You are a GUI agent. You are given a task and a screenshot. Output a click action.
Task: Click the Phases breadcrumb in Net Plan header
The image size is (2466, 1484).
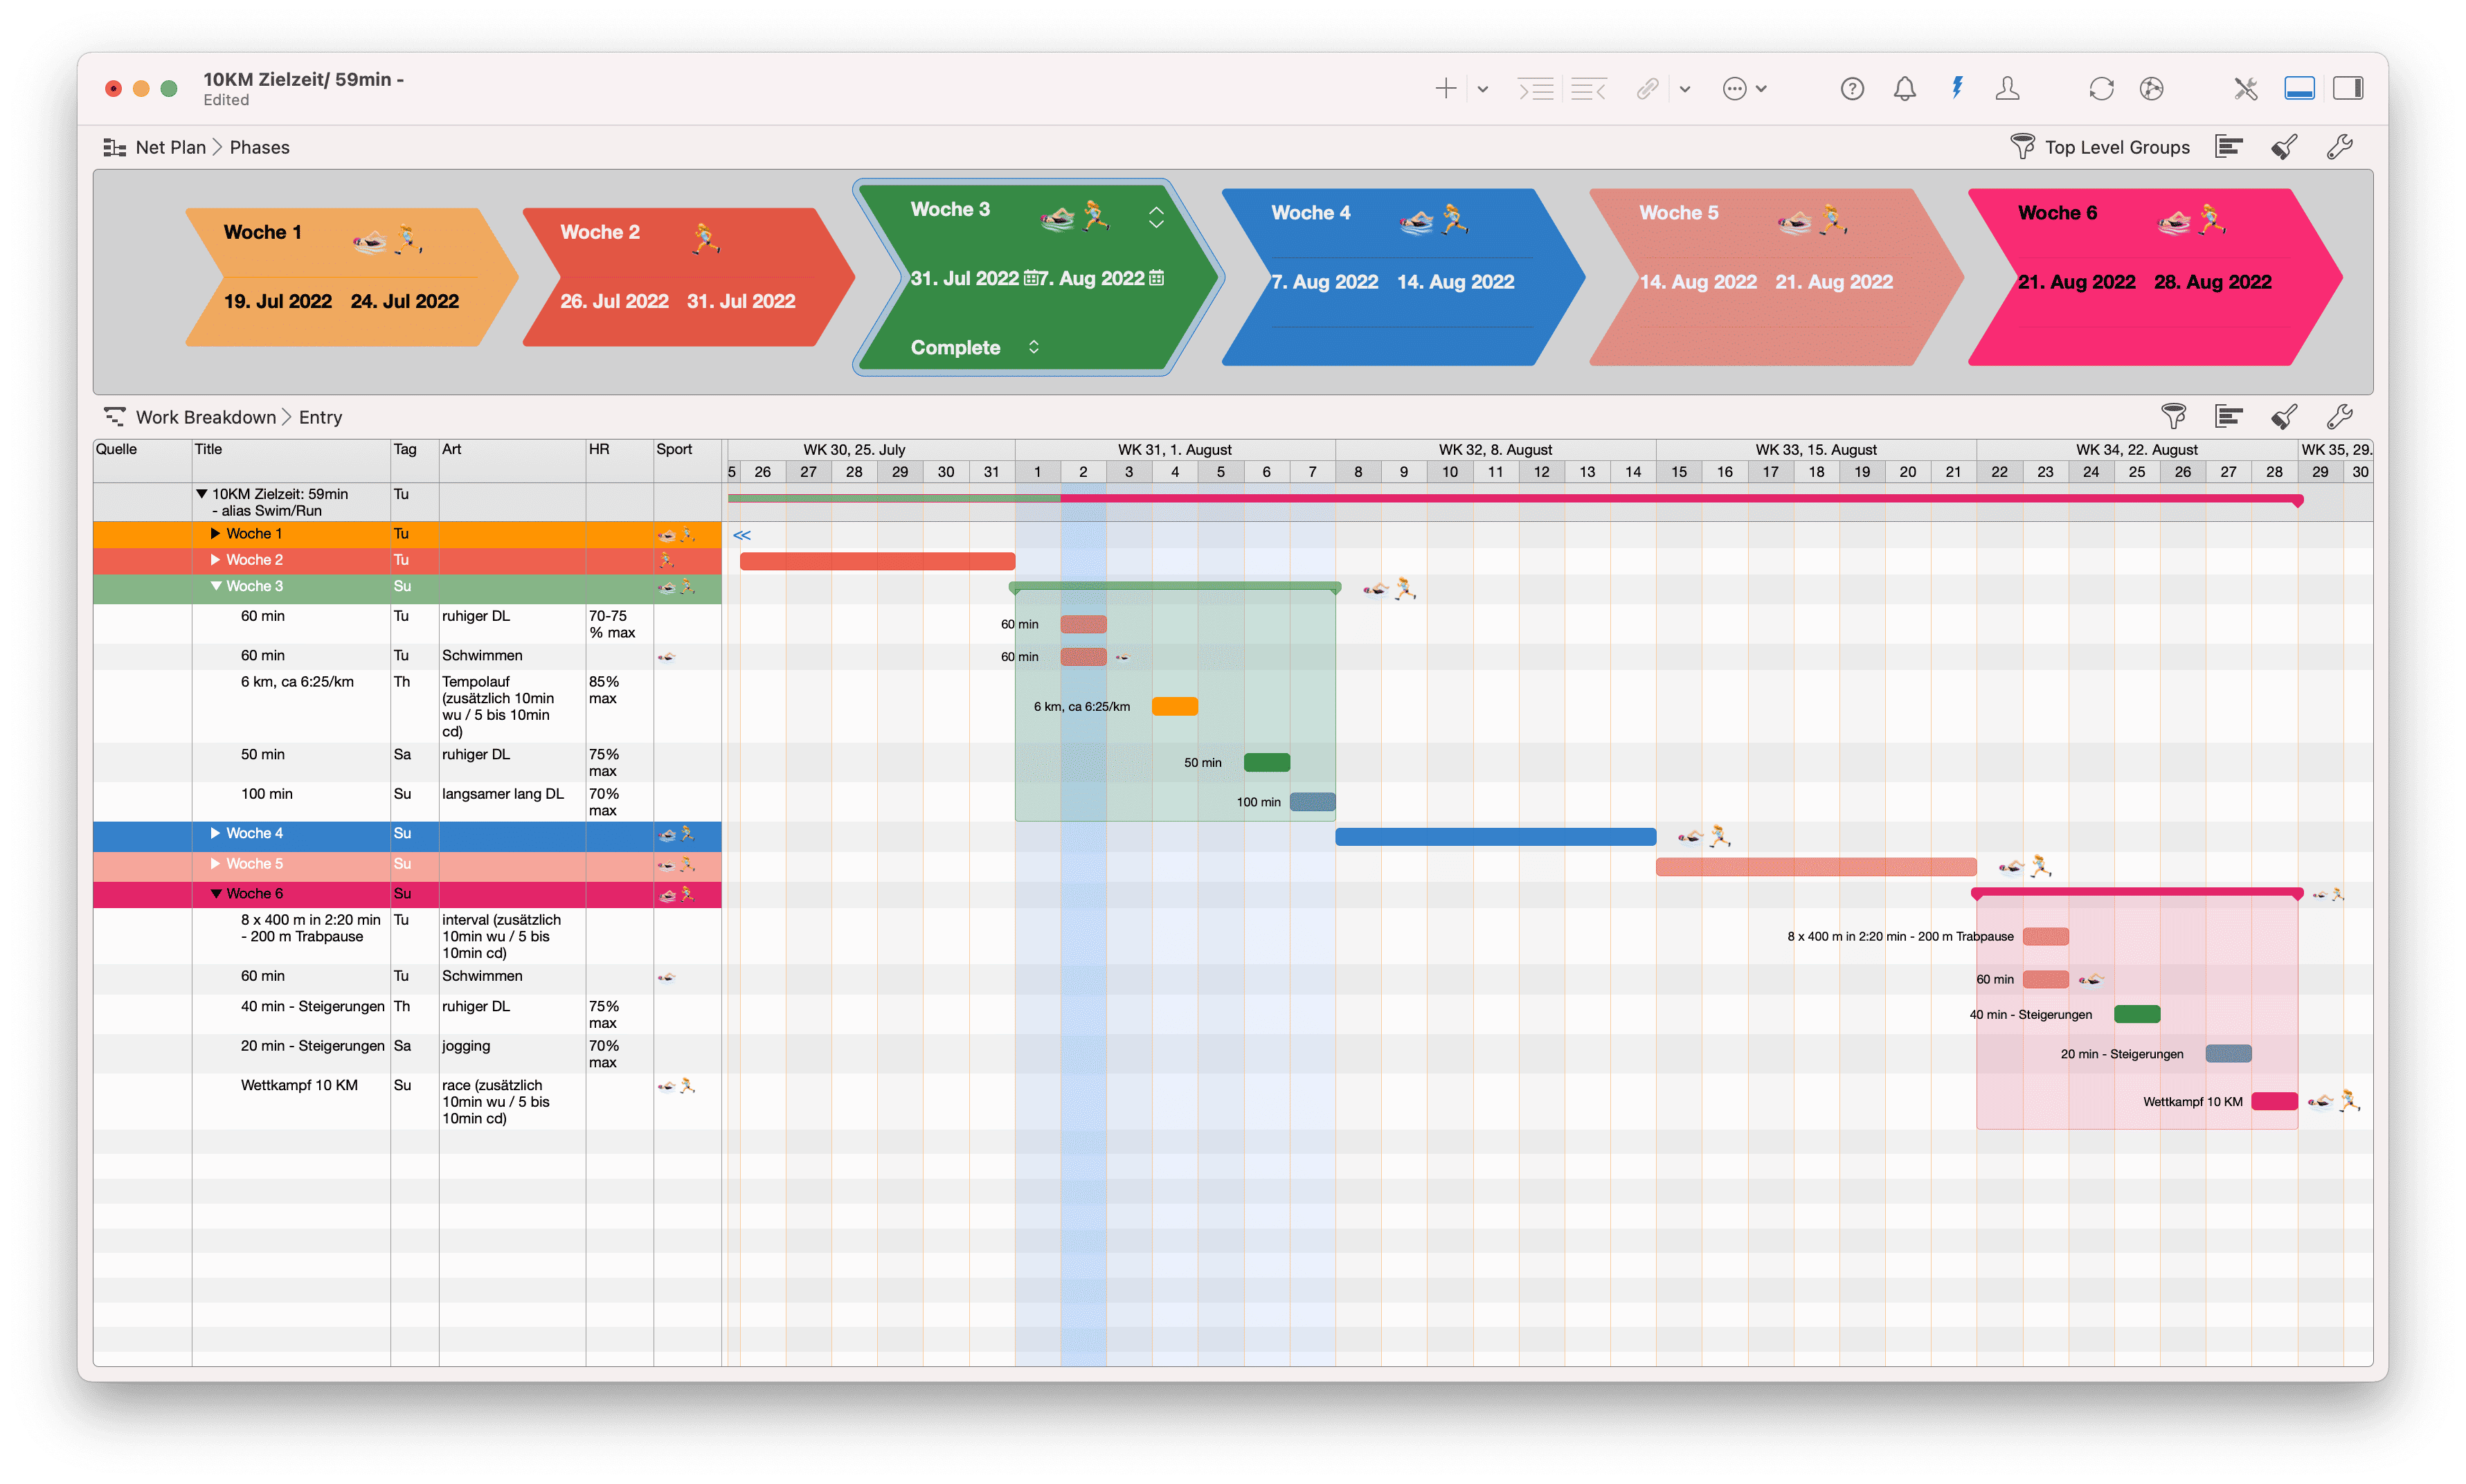(259, 147)
